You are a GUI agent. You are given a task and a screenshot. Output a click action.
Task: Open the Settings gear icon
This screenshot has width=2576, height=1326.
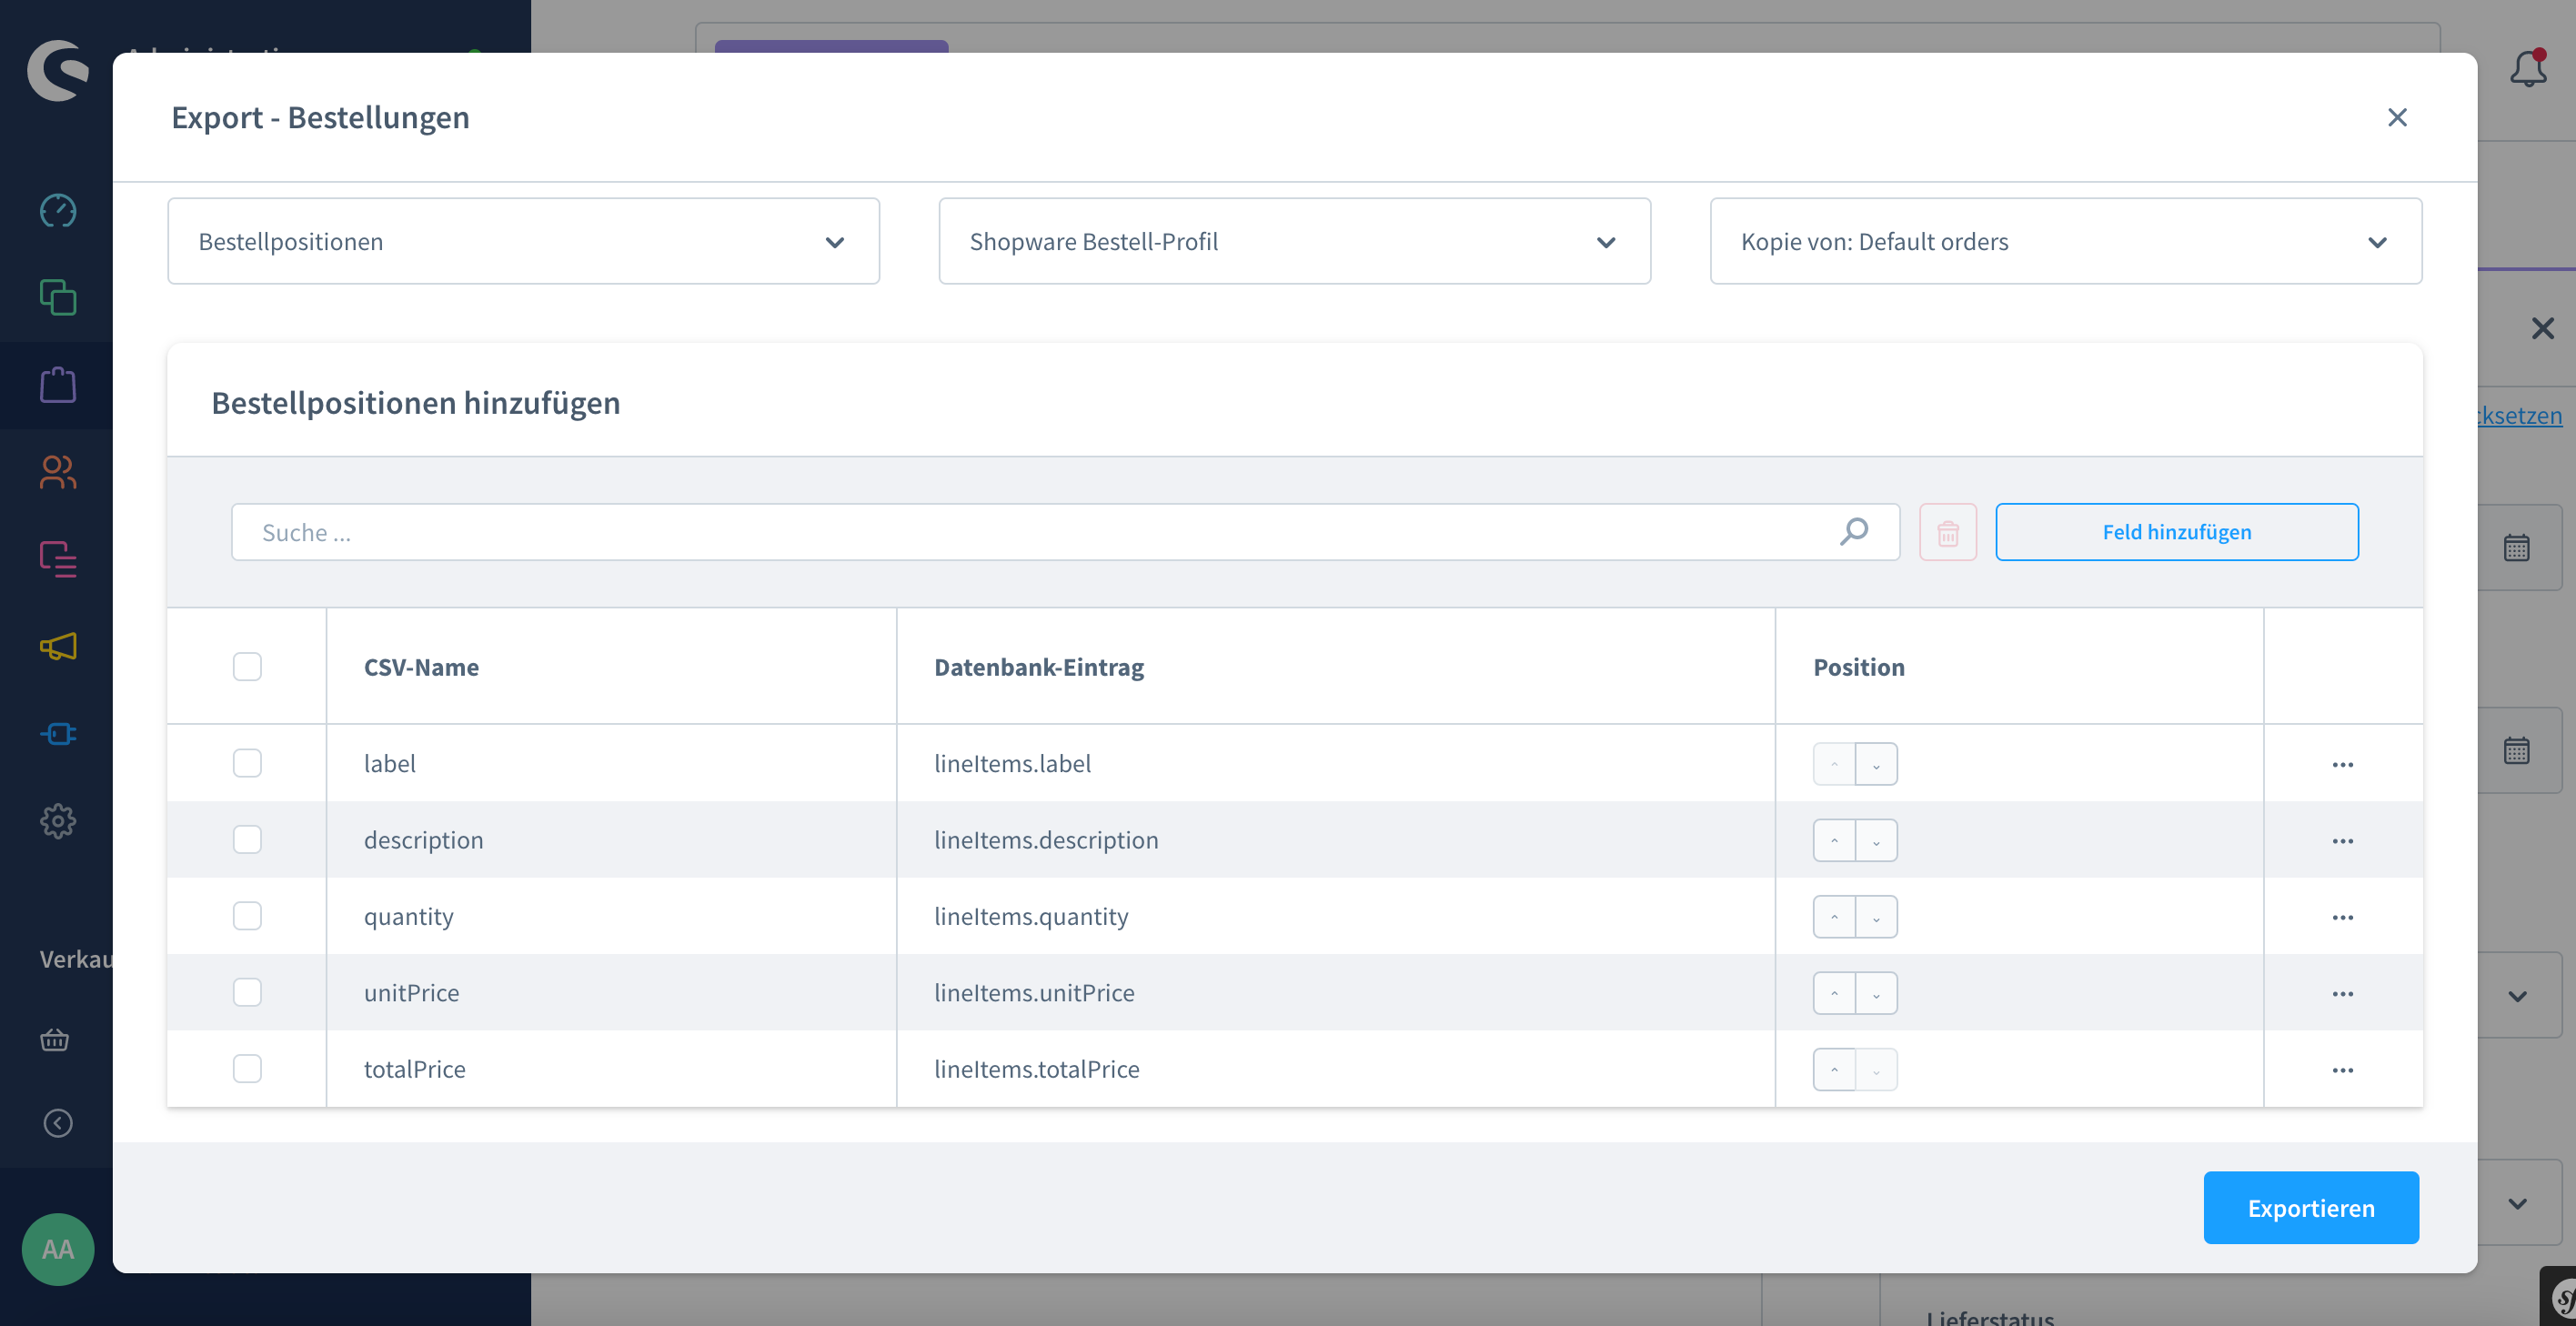point(58,821)
